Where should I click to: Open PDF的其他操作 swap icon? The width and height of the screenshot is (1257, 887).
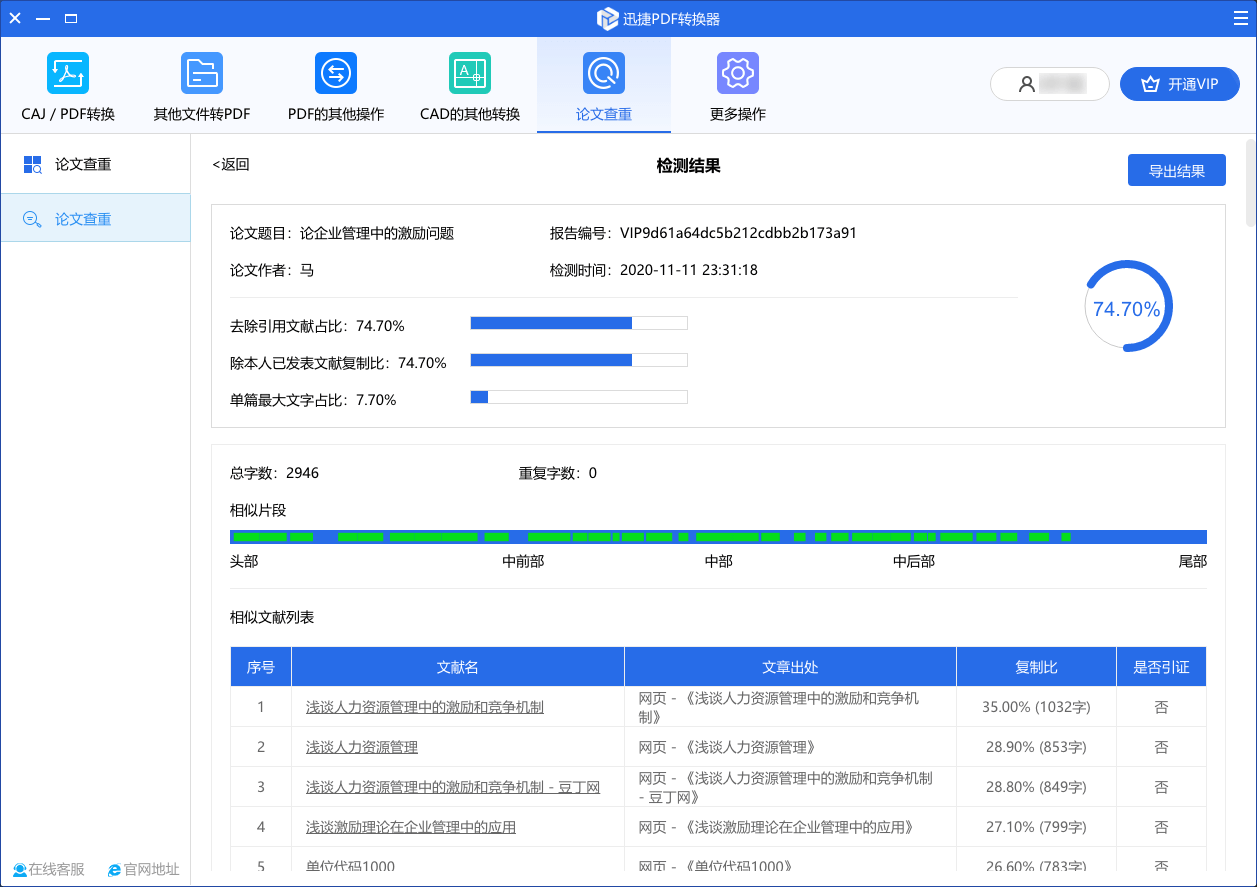(336, 73)
